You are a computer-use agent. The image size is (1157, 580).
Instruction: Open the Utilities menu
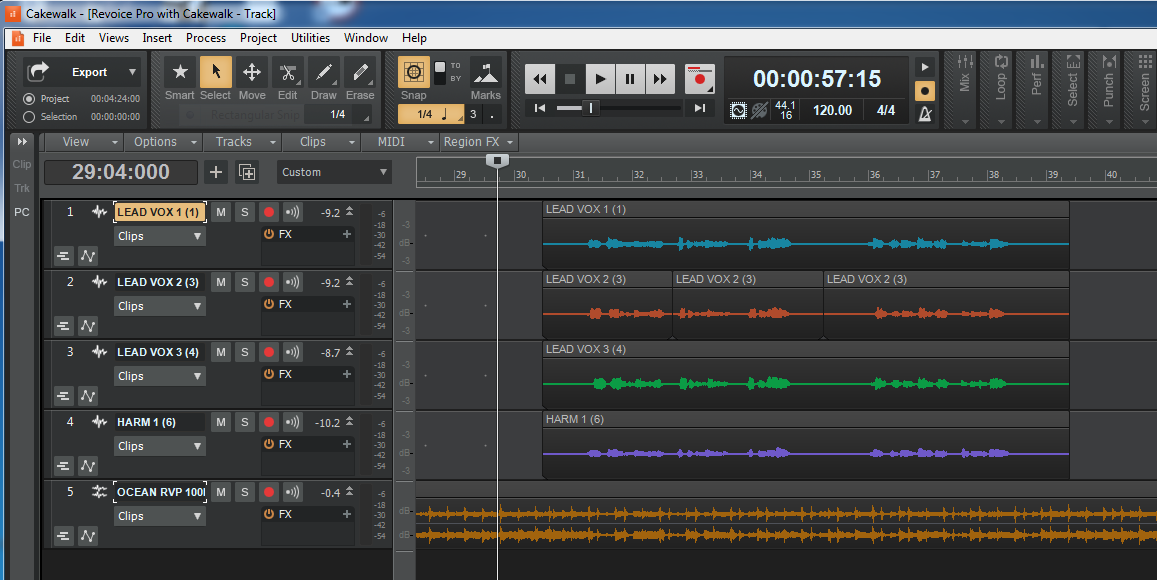(310, 38)
